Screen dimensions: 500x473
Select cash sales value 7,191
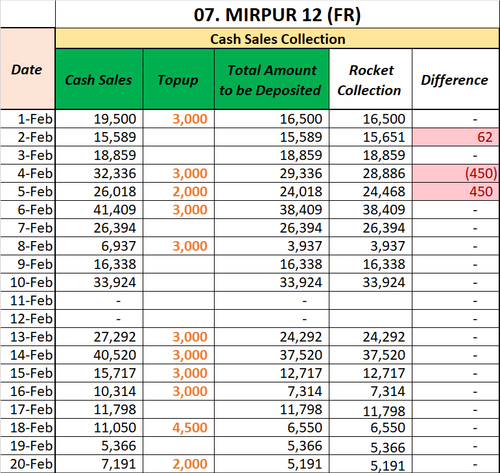tap(99, 464)
